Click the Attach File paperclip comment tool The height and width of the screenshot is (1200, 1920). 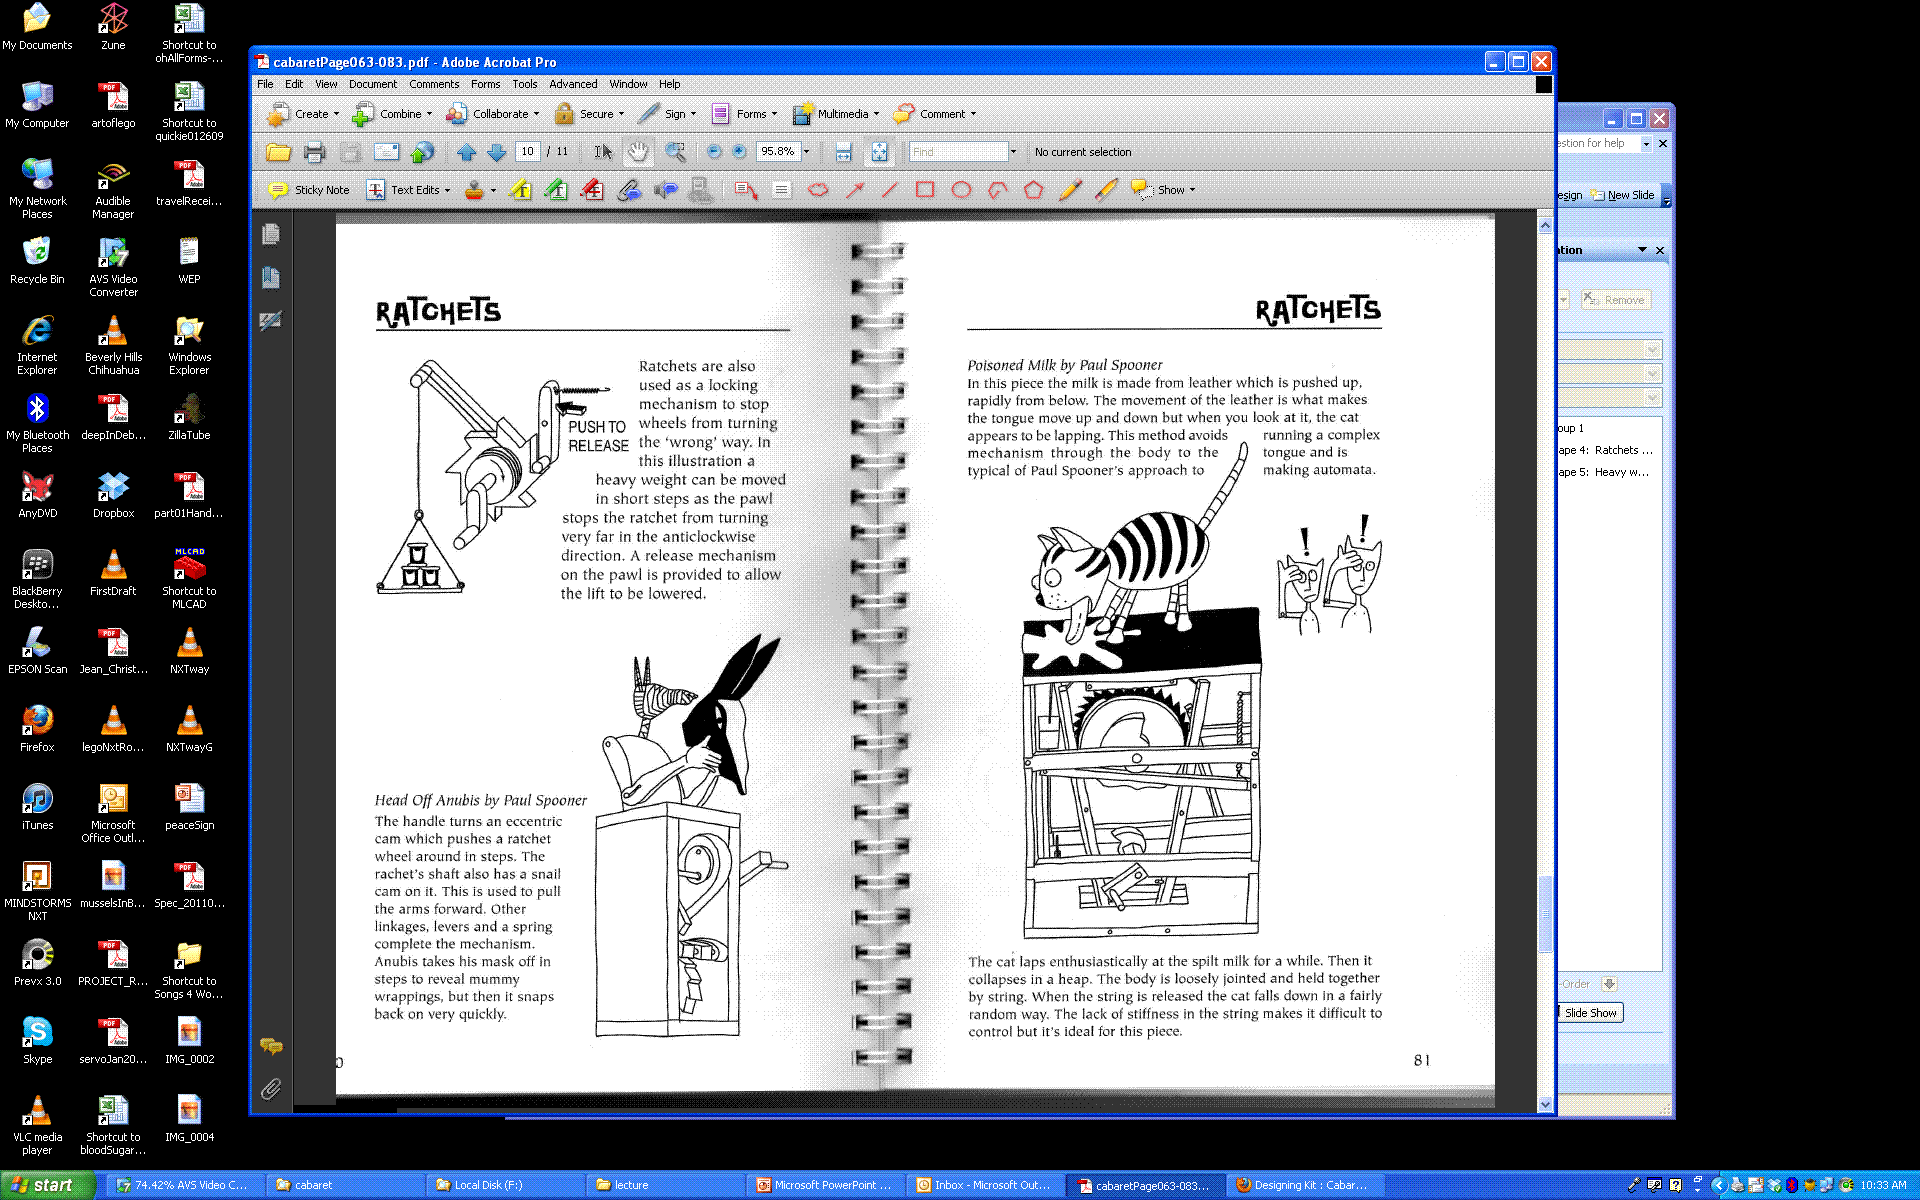coord(629,190)
